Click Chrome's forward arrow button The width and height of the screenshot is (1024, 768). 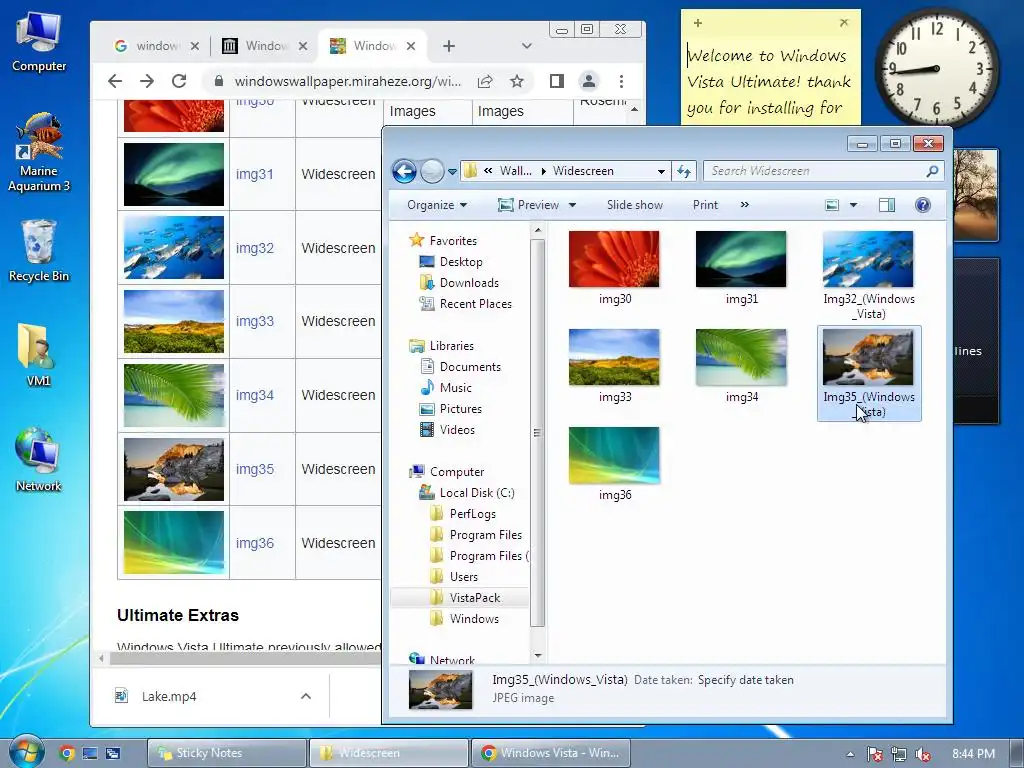click(147, 81)
